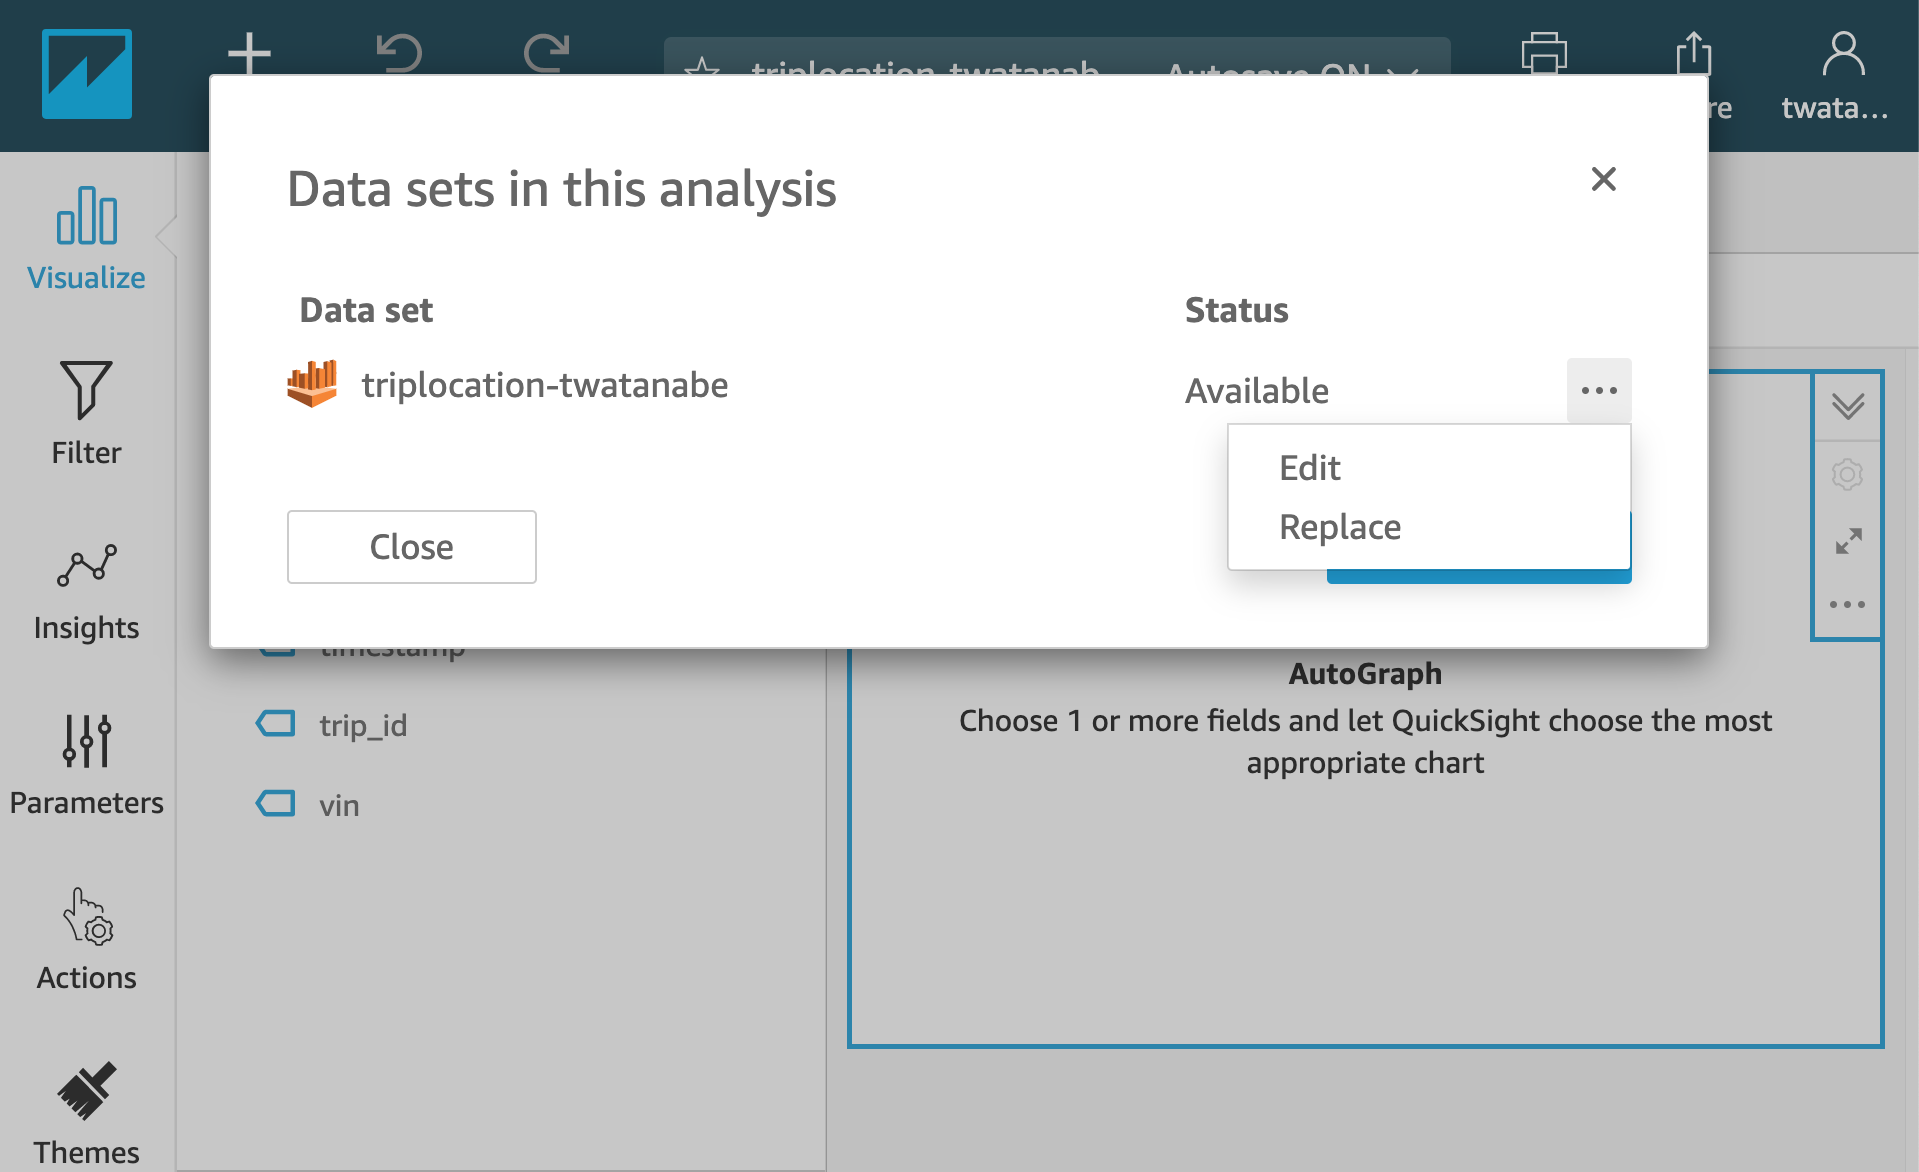Image resolution: width=1919 pixels, height=1172 pixels.
Task: Open the Share icon
Action: coord(1694,54)
